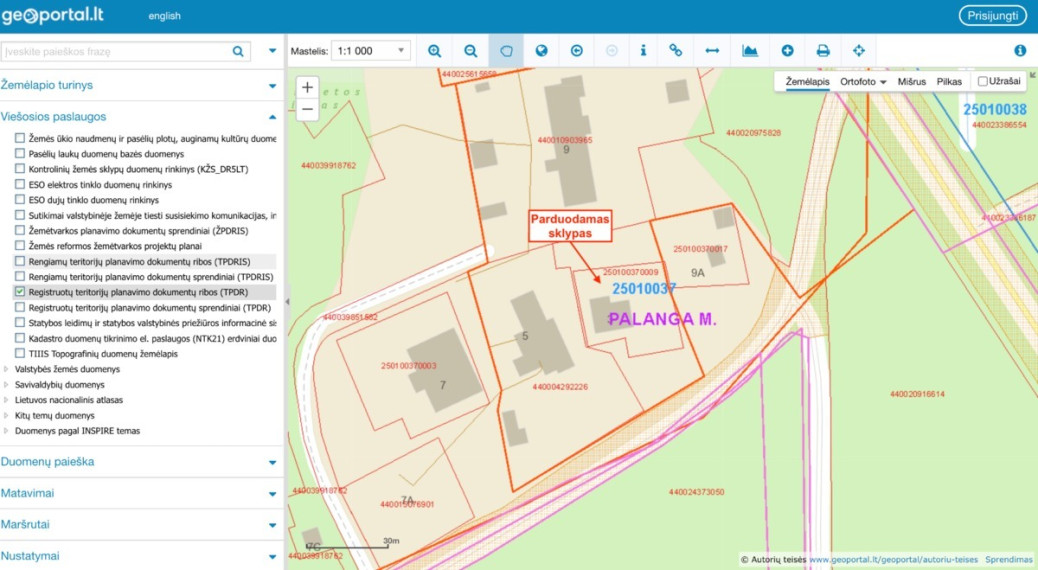Switch basemap to Mišrus
This screenshot has width=1038, height=570.
[912, 81]
